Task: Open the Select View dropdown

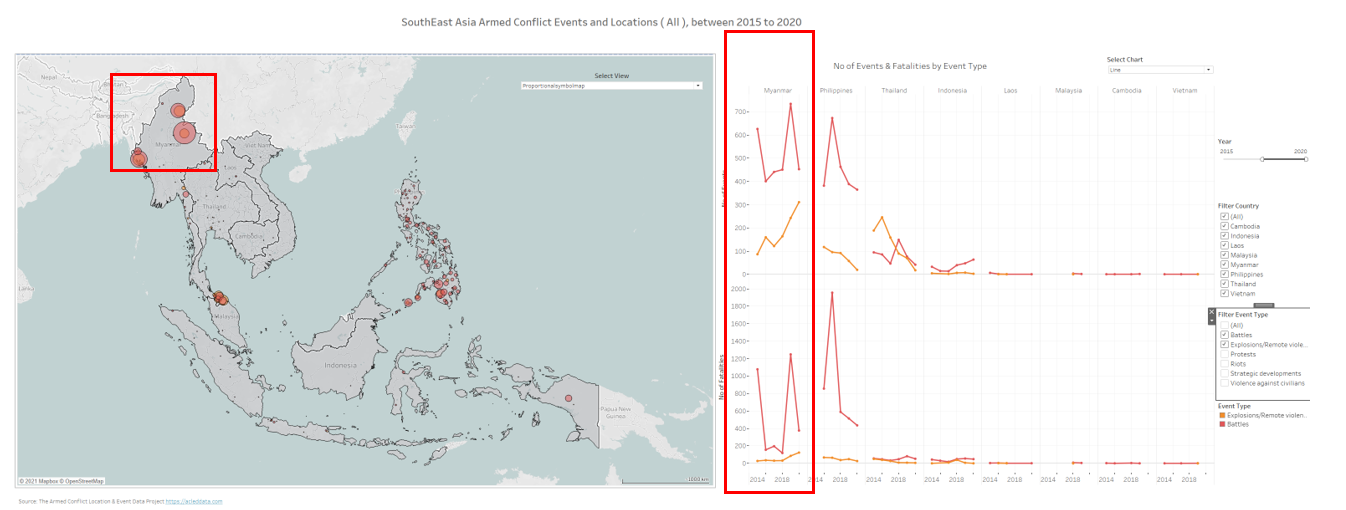Action: 611,86
